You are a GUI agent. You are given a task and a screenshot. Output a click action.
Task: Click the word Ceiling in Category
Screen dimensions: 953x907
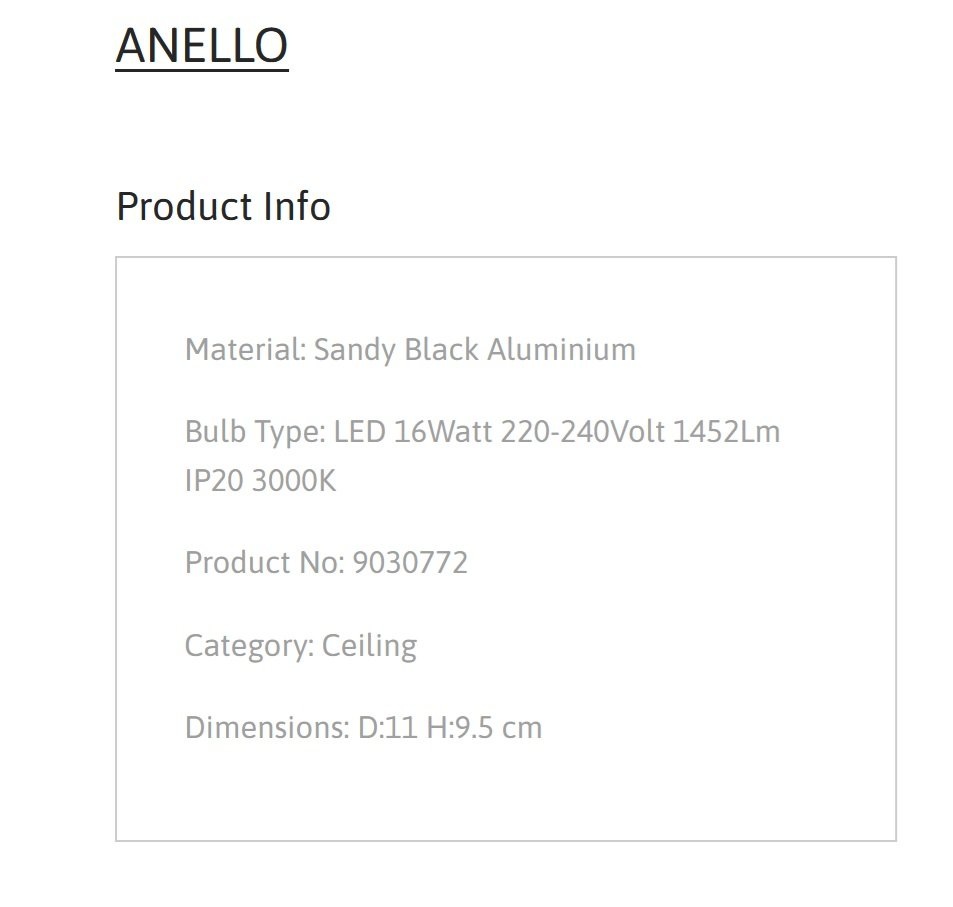pyautogui.click(x=370, y=646)
